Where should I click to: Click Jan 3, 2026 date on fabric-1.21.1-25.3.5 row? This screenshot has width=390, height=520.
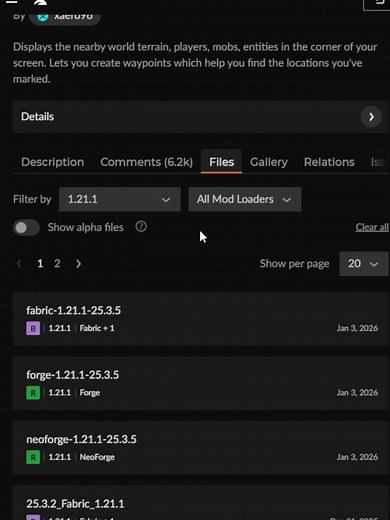point(357,328)
